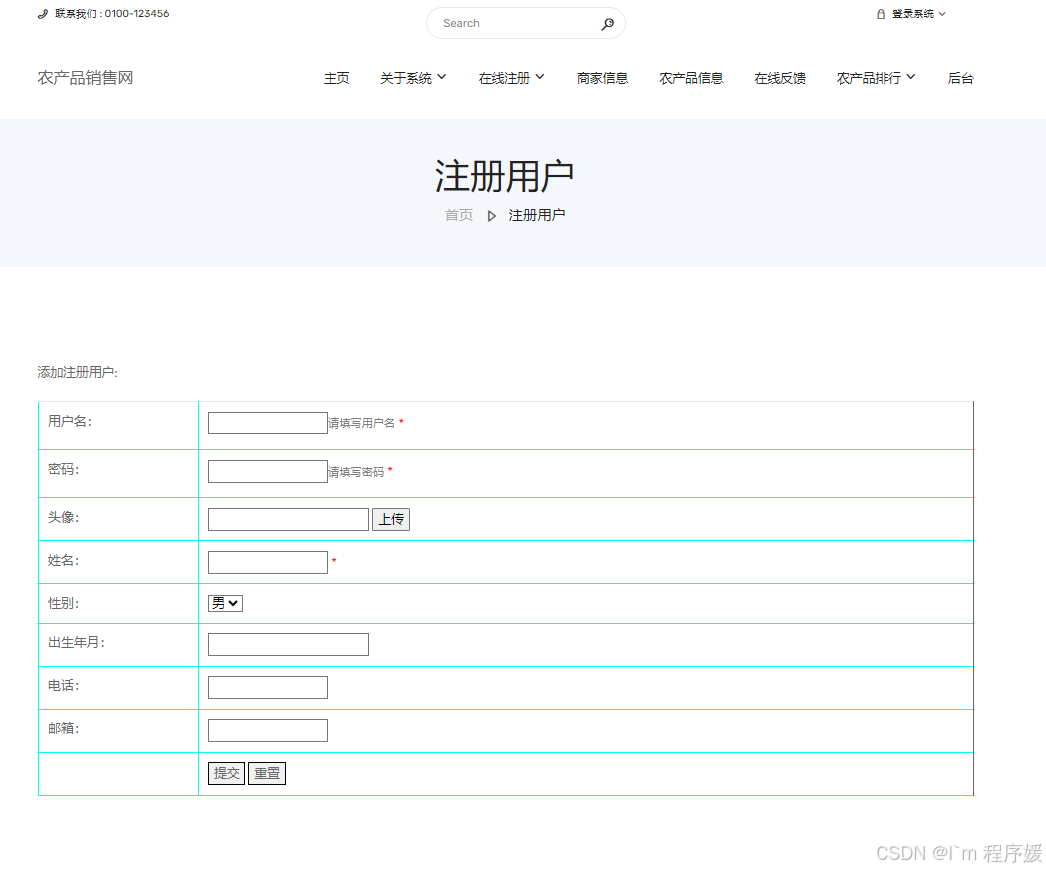Open the 在线反馈 page
This screenshot has height=871, width=1046.
(x=779, y=77)
